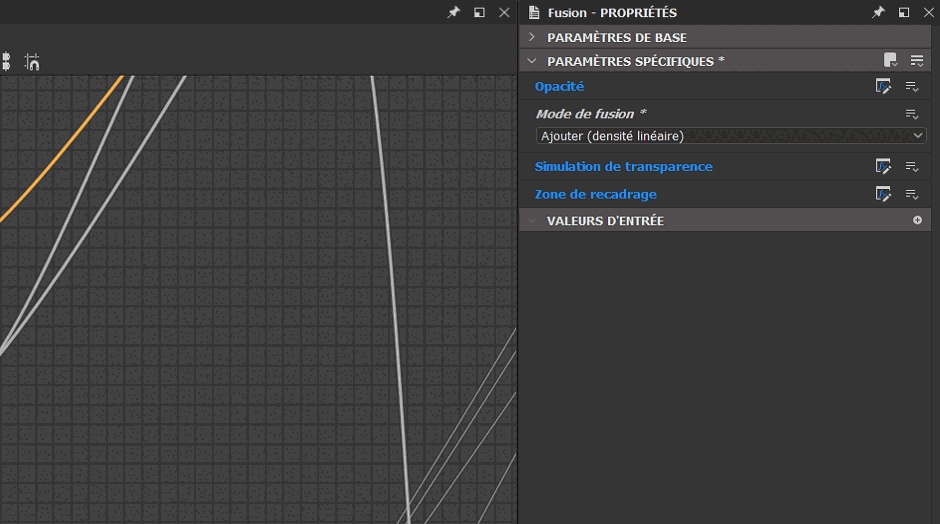Click the Simulation de transparence label
Screen dimensions: 940x524
point(623,167)
